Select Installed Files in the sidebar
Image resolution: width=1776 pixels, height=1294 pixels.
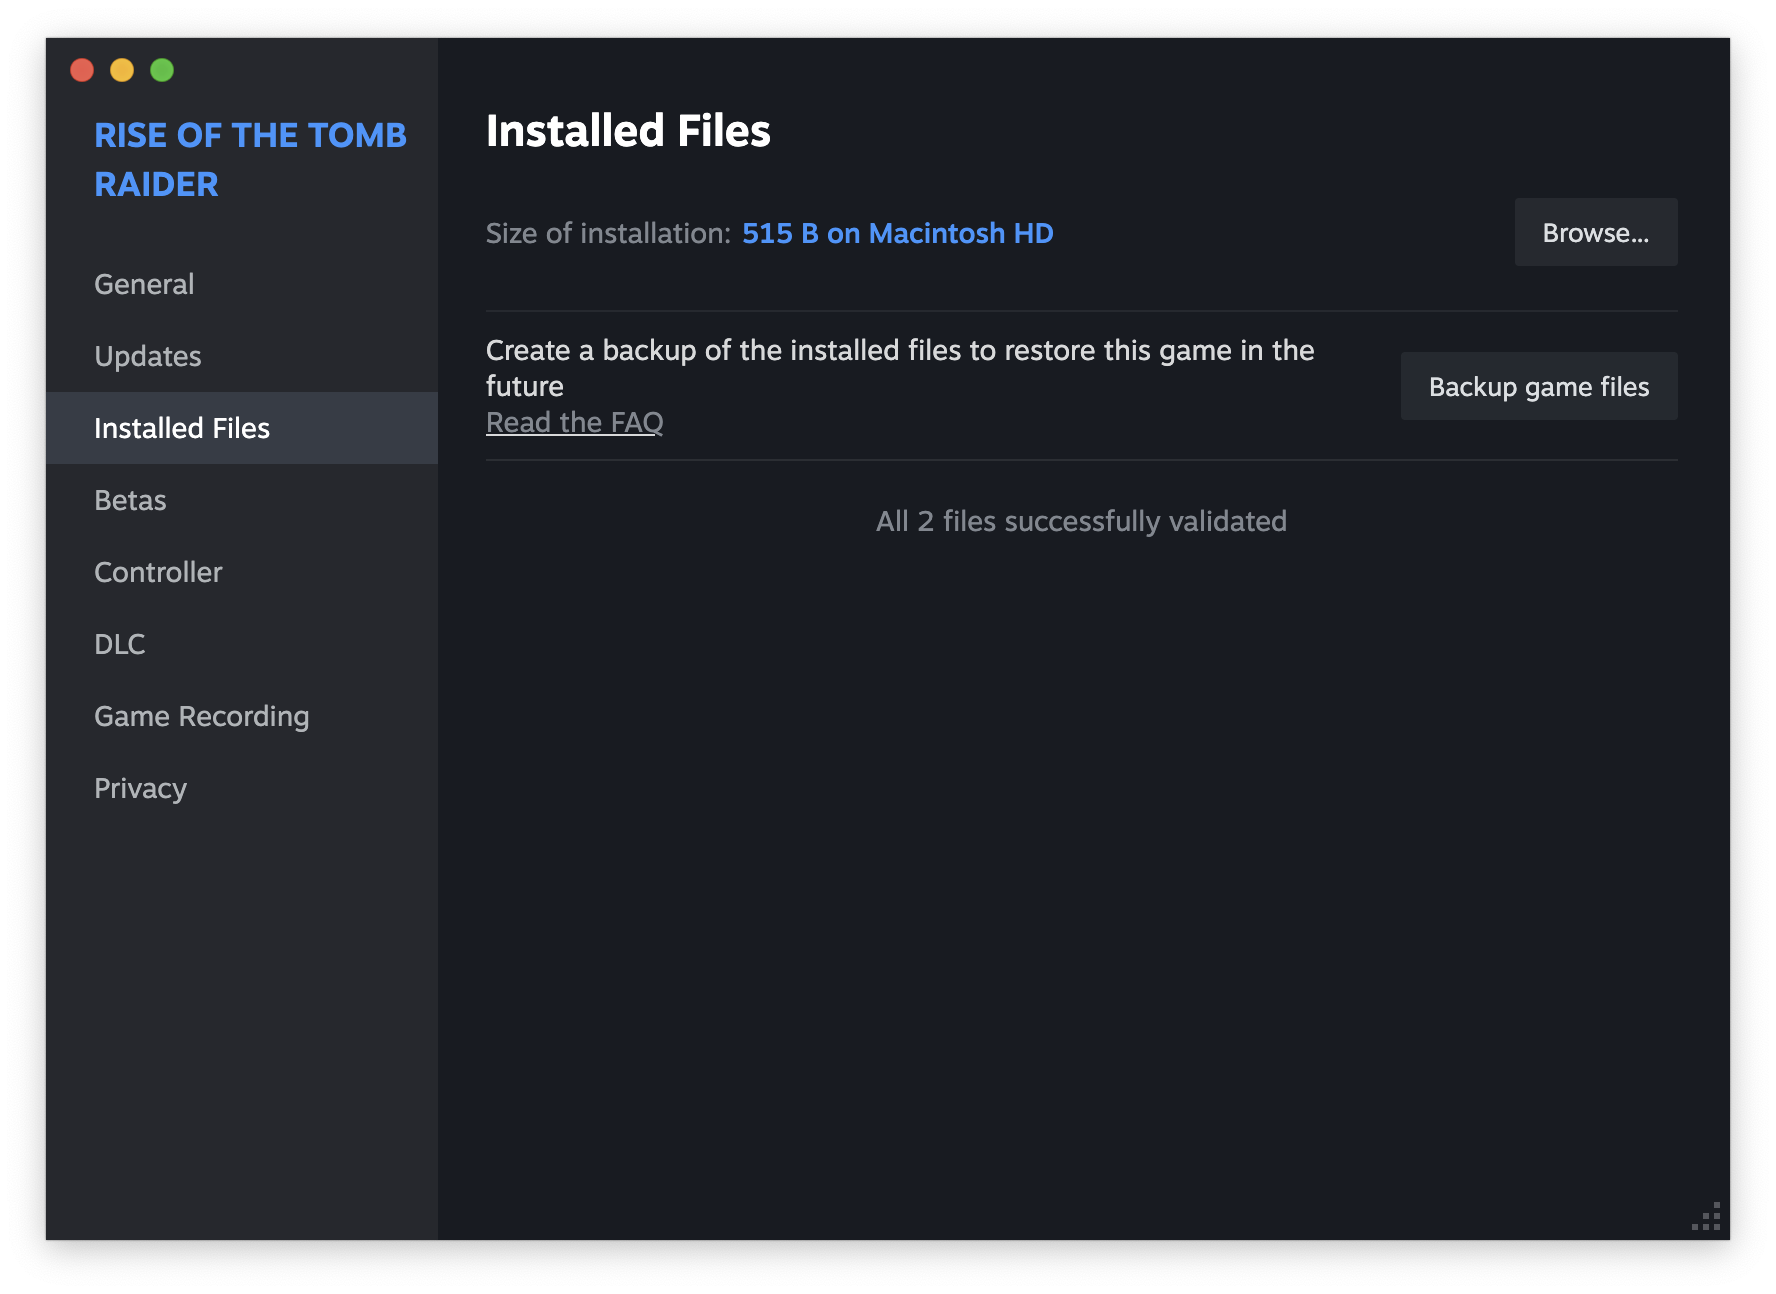coord(182,428)
